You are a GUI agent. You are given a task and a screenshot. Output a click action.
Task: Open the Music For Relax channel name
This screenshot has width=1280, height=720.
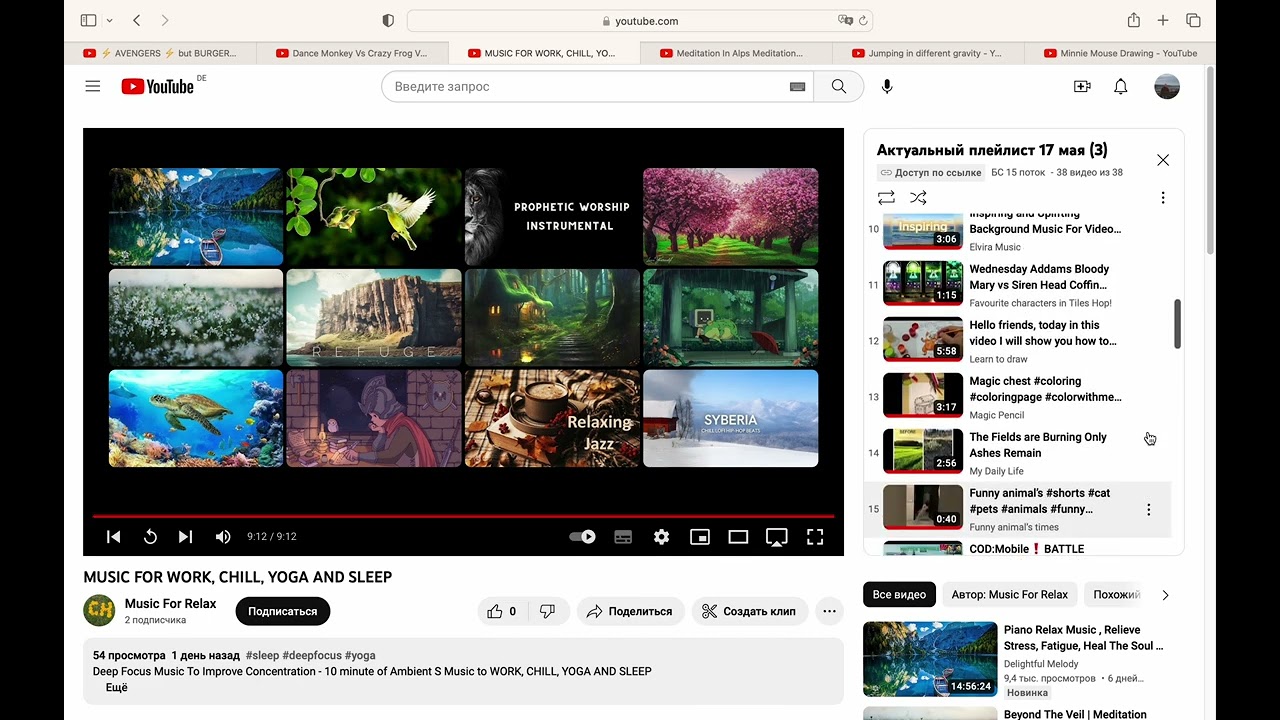pyautogui.click(x=170, y=604)
